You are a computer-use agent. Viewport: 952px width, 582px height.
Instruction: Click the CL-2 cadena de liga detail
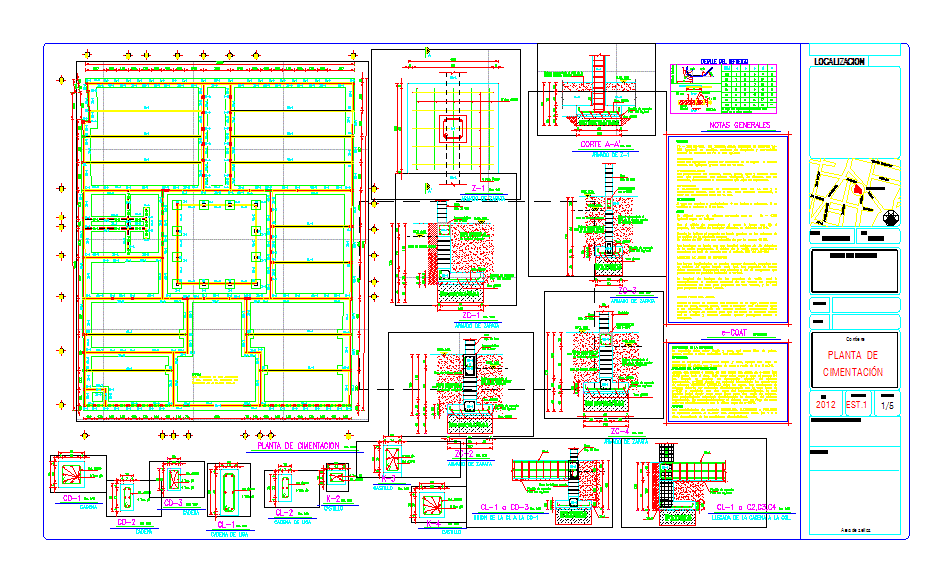[285, 488]
